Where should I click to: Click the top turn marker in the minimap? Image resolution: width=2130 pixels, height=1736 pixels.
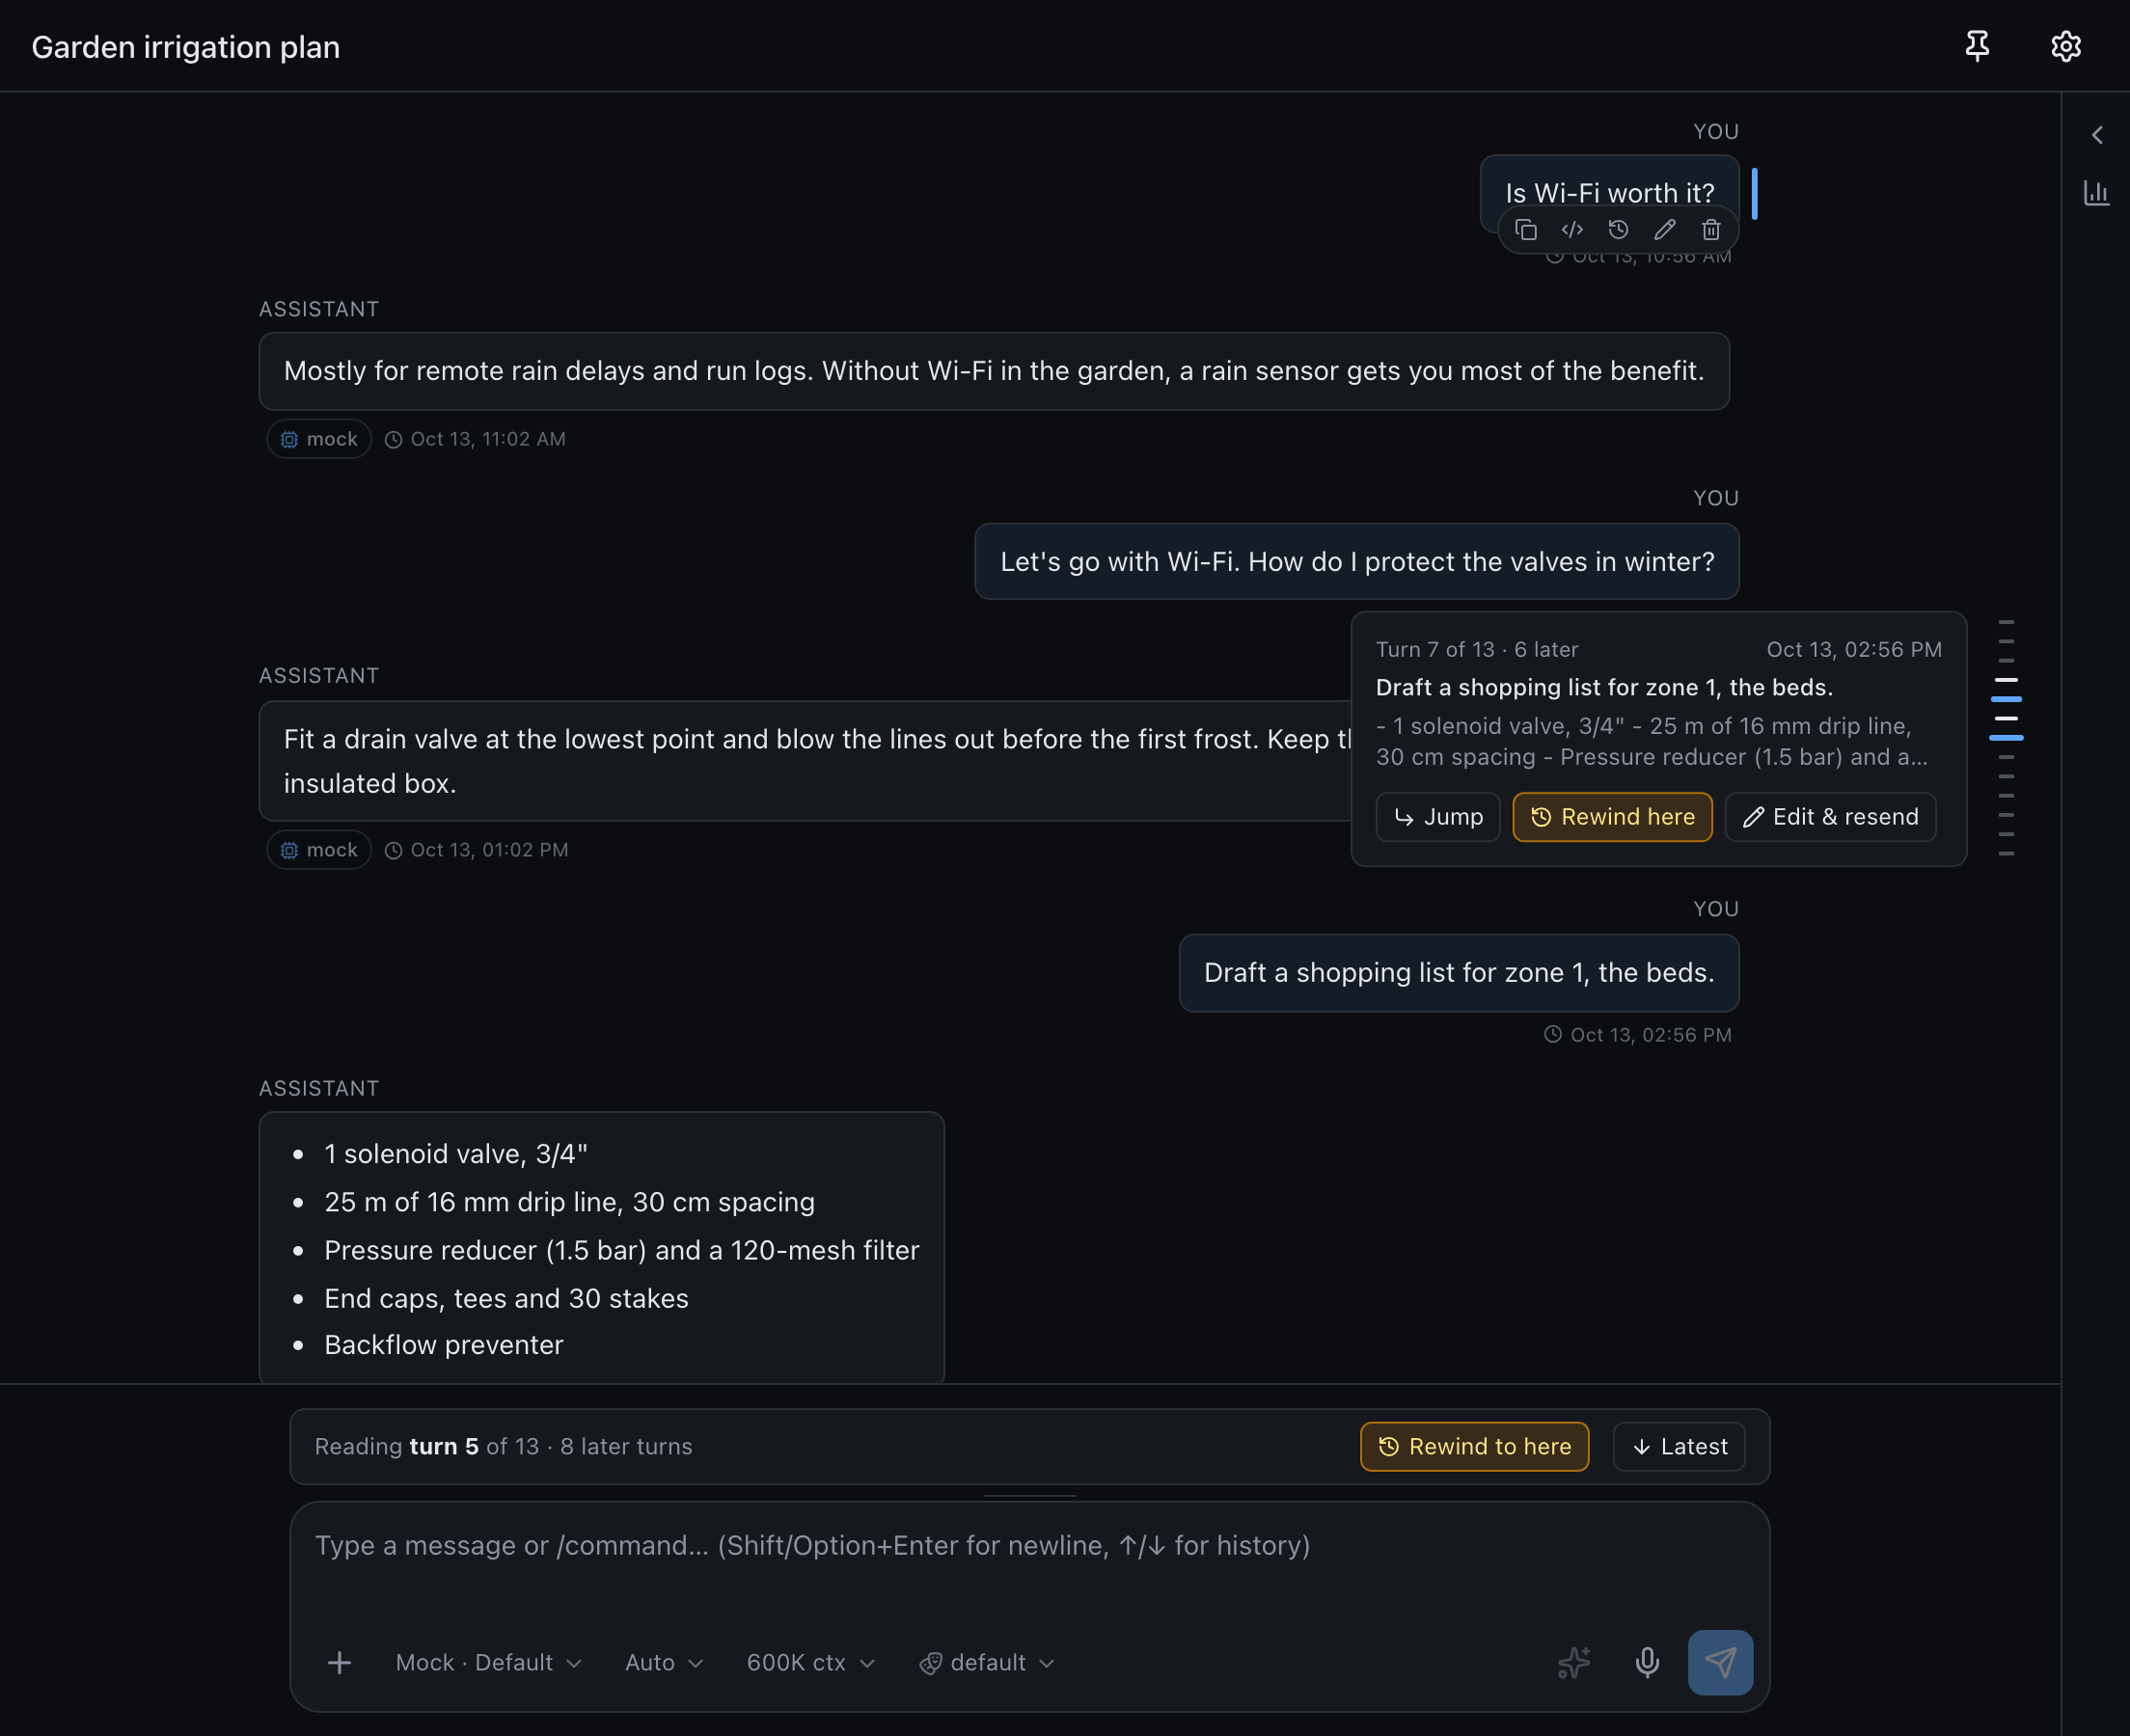tap(2006, 622)
